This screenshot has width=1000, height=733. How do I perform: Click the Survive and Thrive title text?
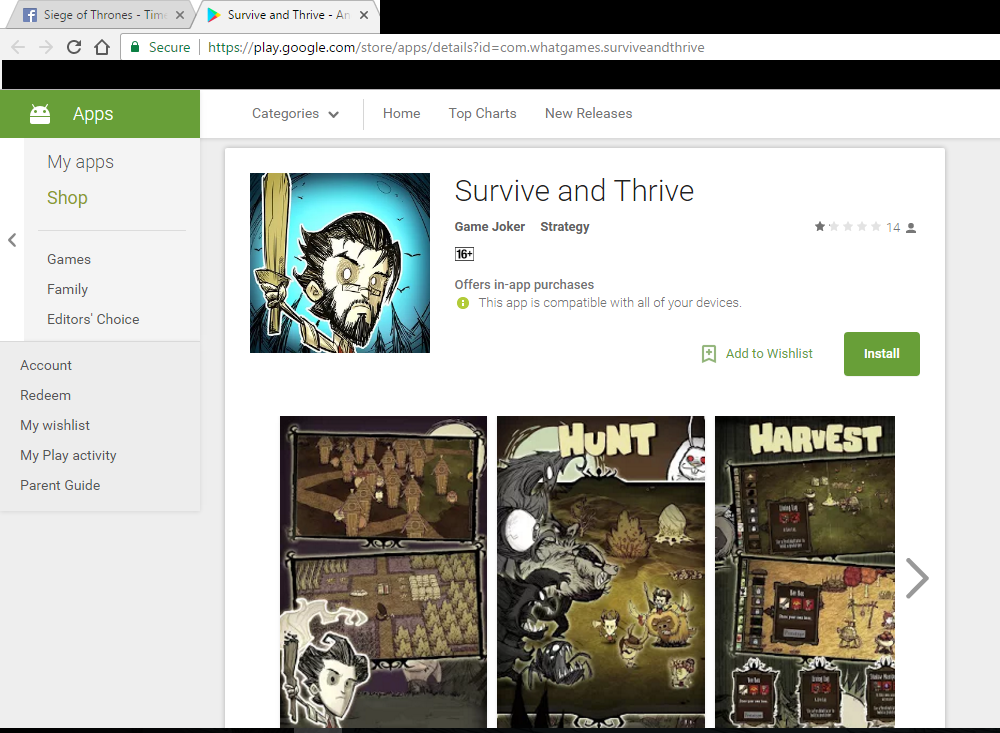tap(574, 191)
